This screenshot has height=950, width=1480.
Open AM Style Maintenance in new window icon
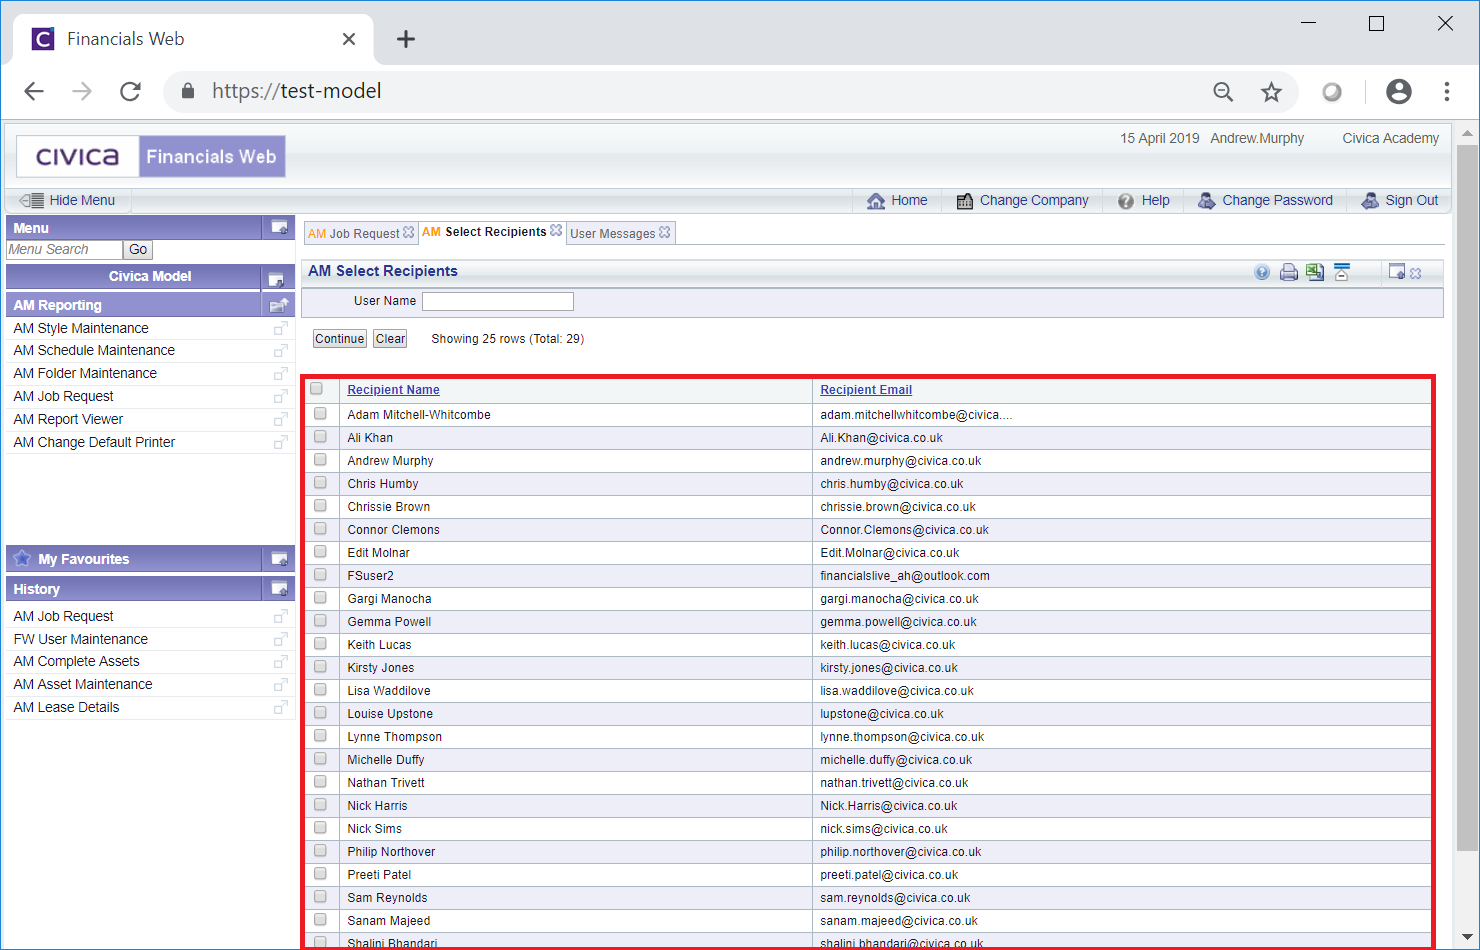coord(281,328)
